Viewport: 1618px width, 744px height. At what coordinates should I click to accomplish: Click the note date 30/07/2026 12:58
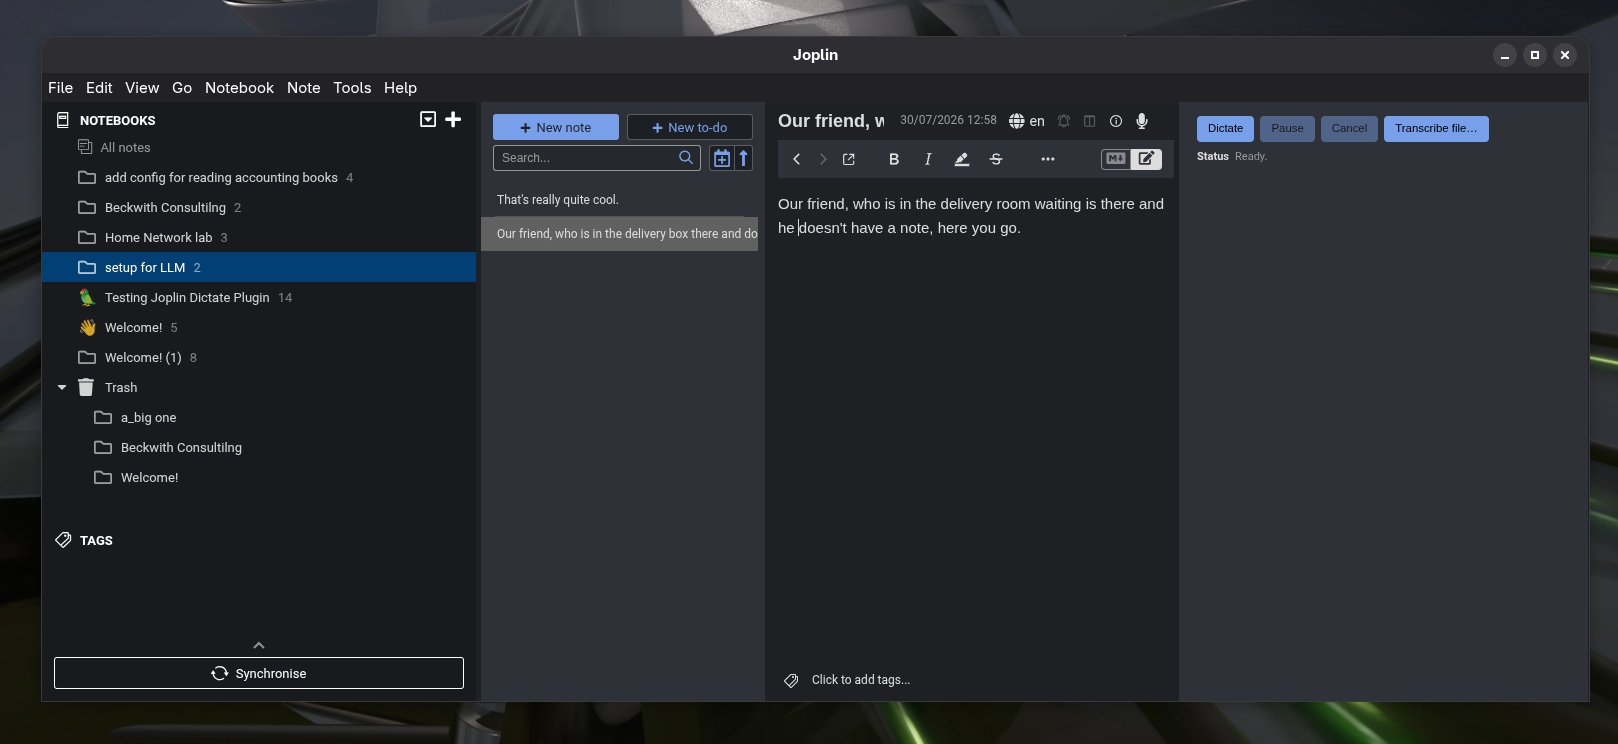click(x=948, y=120)
